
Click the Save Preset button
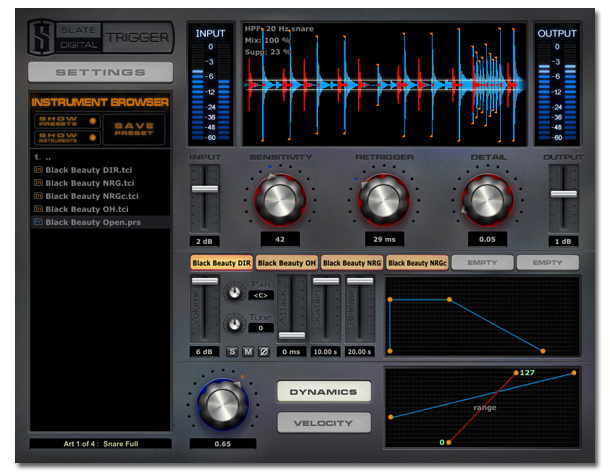click(x=134, y=129)
